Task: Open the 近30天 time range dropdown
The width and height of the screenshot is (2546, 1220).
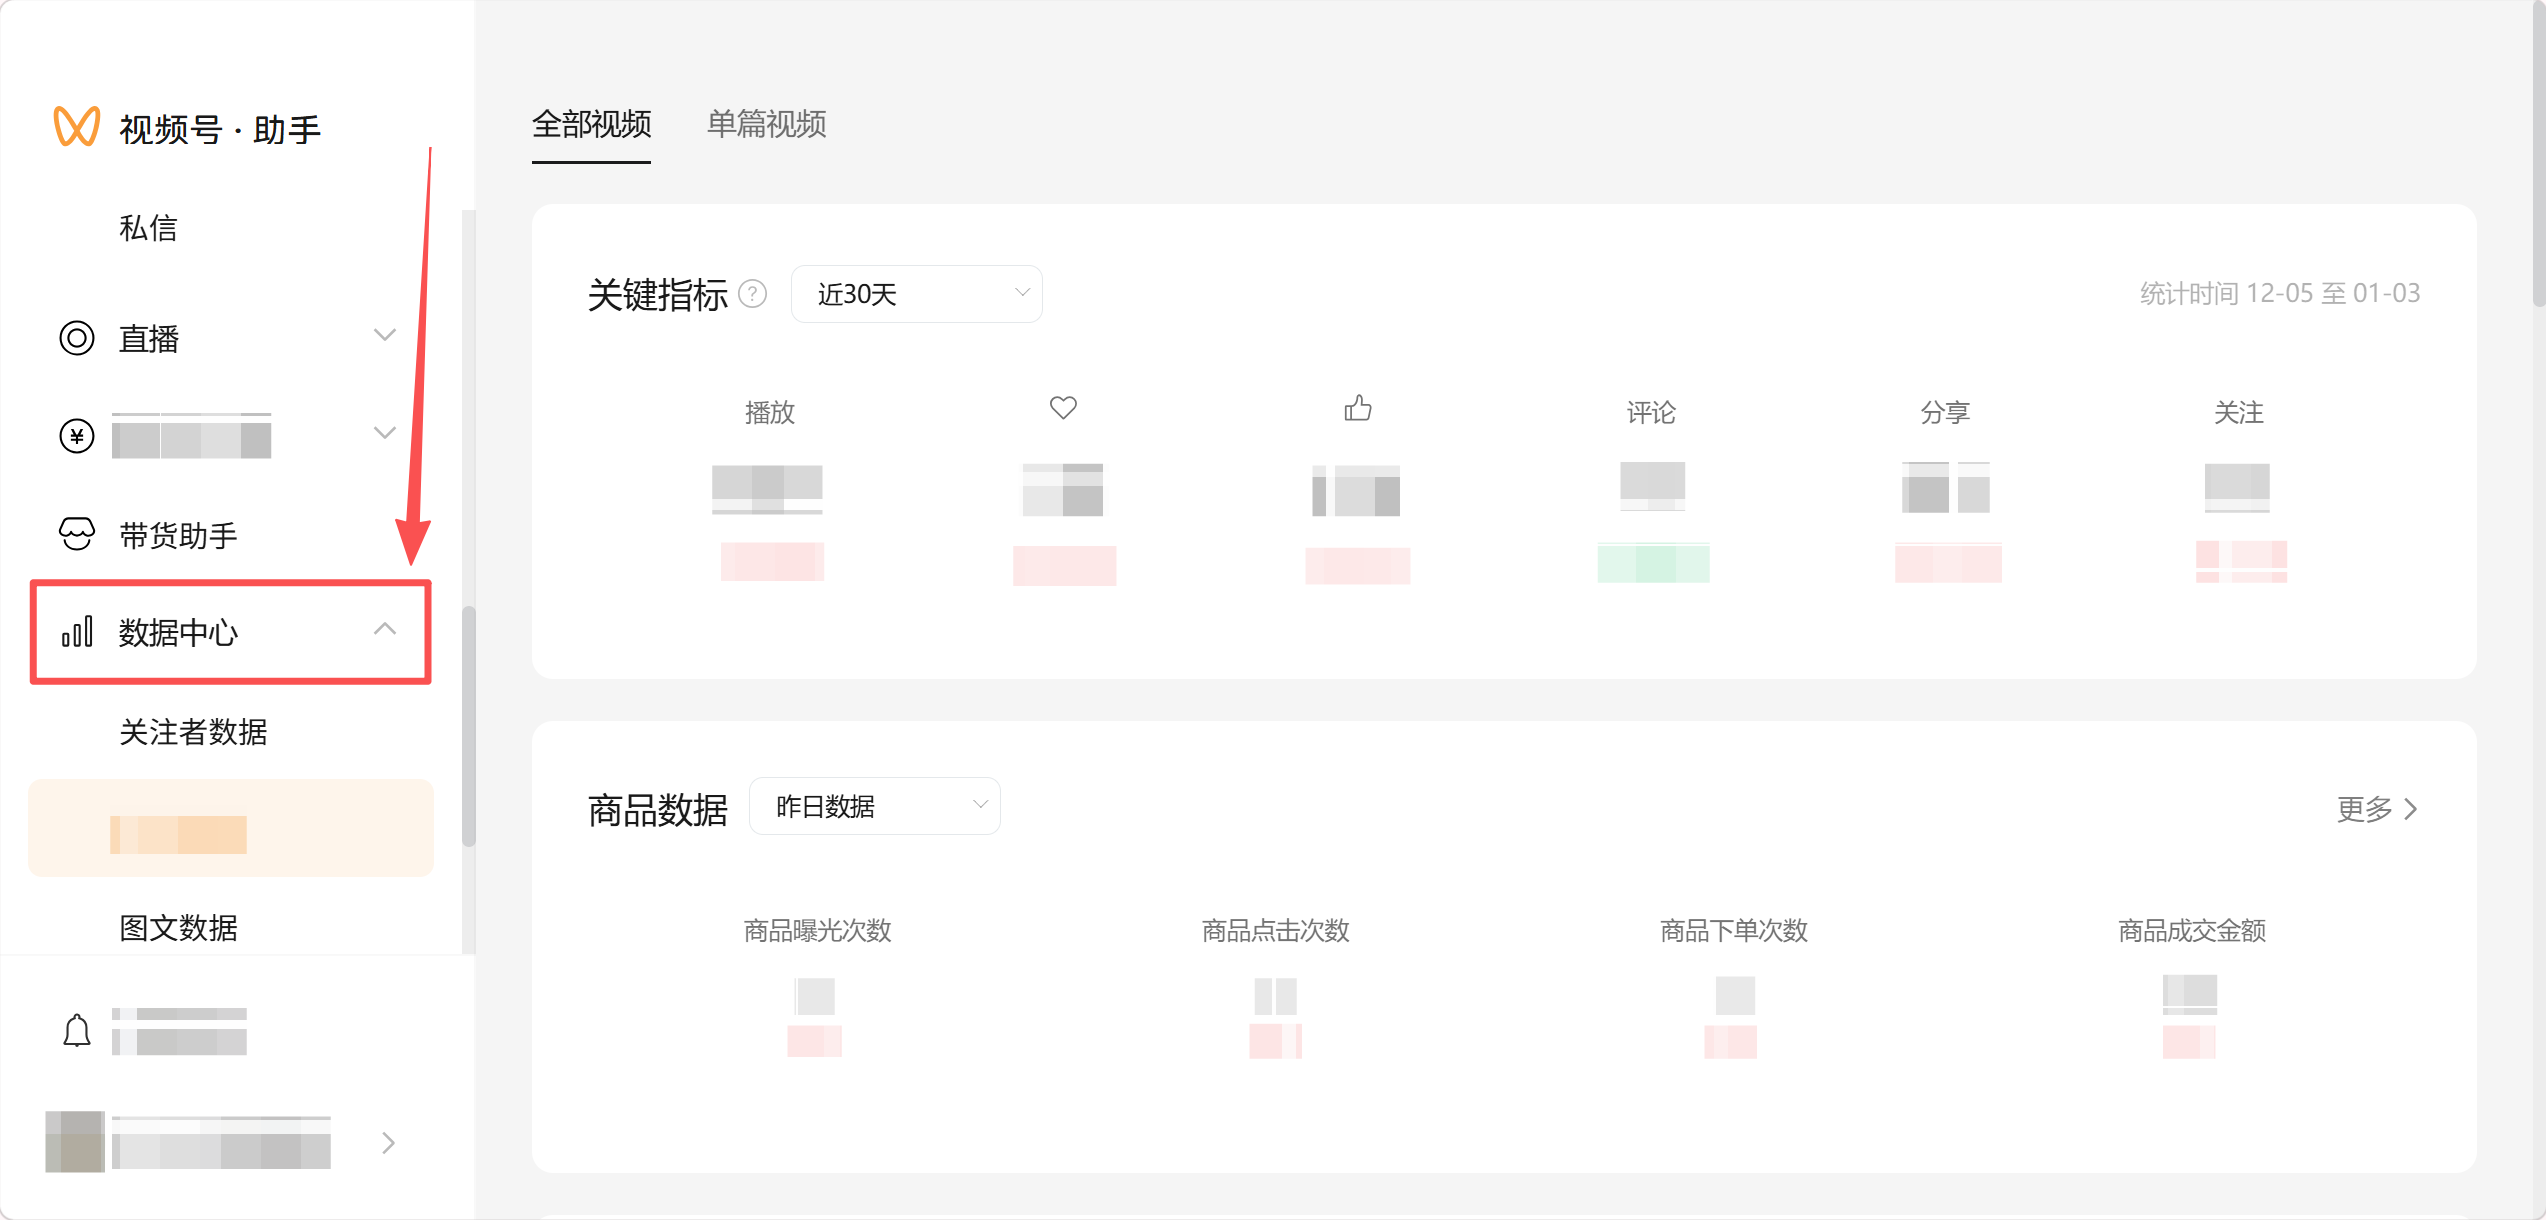Action: pos(916,294)
